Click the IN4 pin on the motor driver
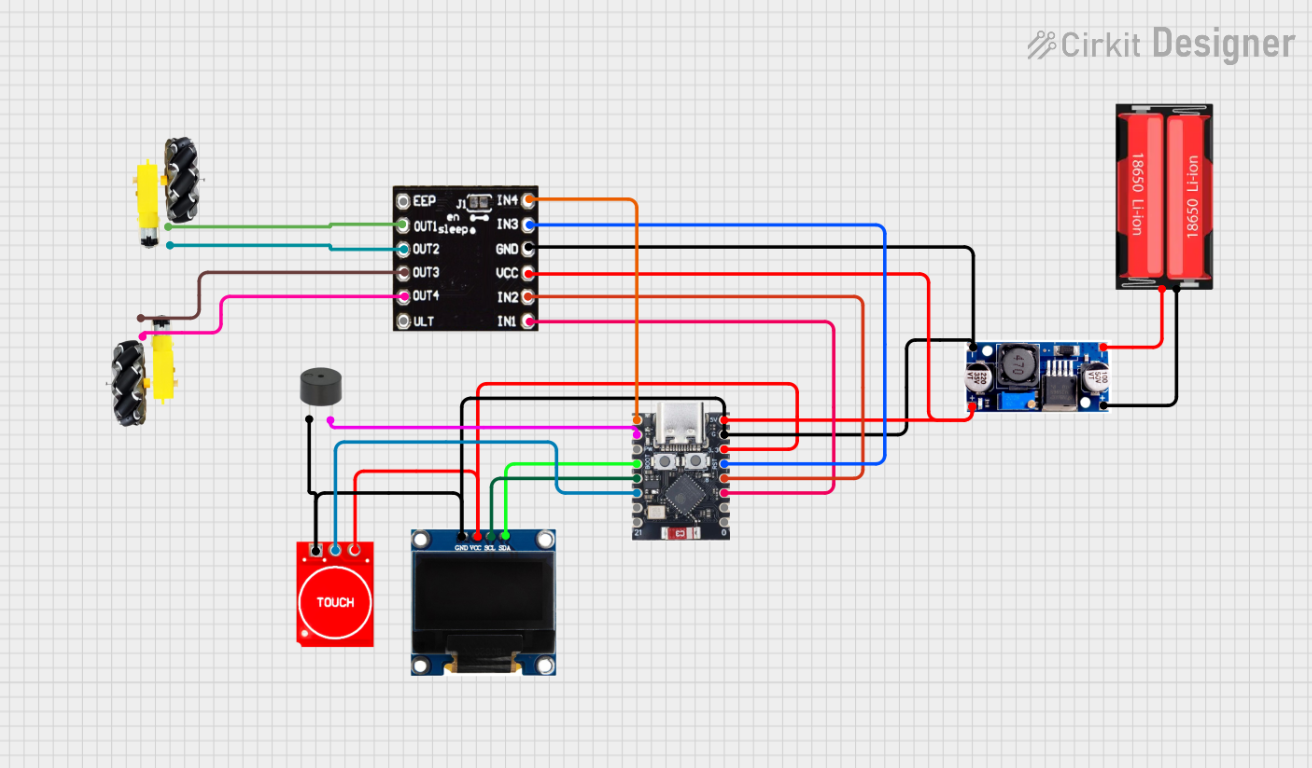The width and height of the screenshot is (1312, 768). [x=529, y=201]
